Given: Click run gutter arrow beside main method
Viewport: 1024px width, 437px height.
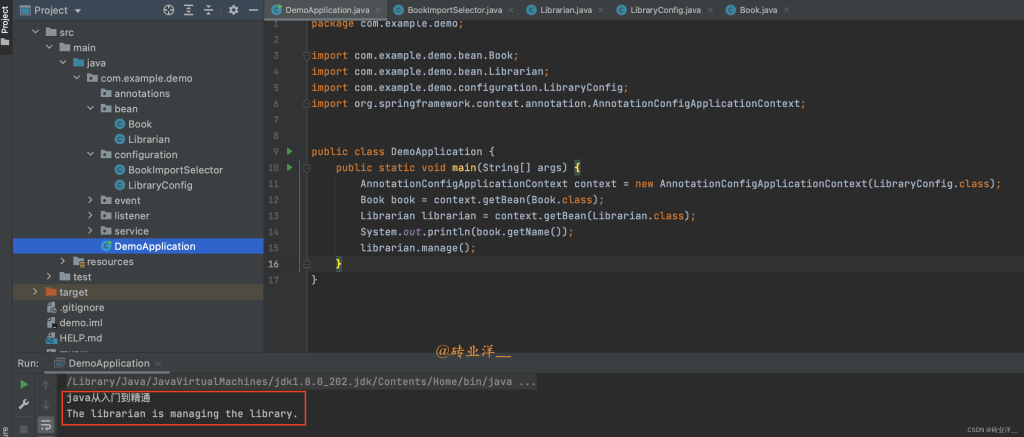Looking at the screenshot, I should coord(290,168).
